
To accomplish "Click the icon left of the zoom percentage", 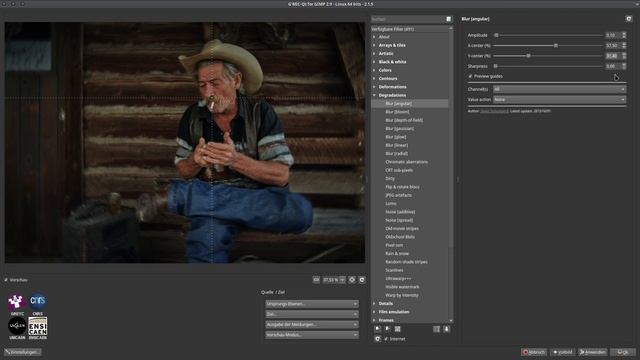I will (x=316, y=280).
